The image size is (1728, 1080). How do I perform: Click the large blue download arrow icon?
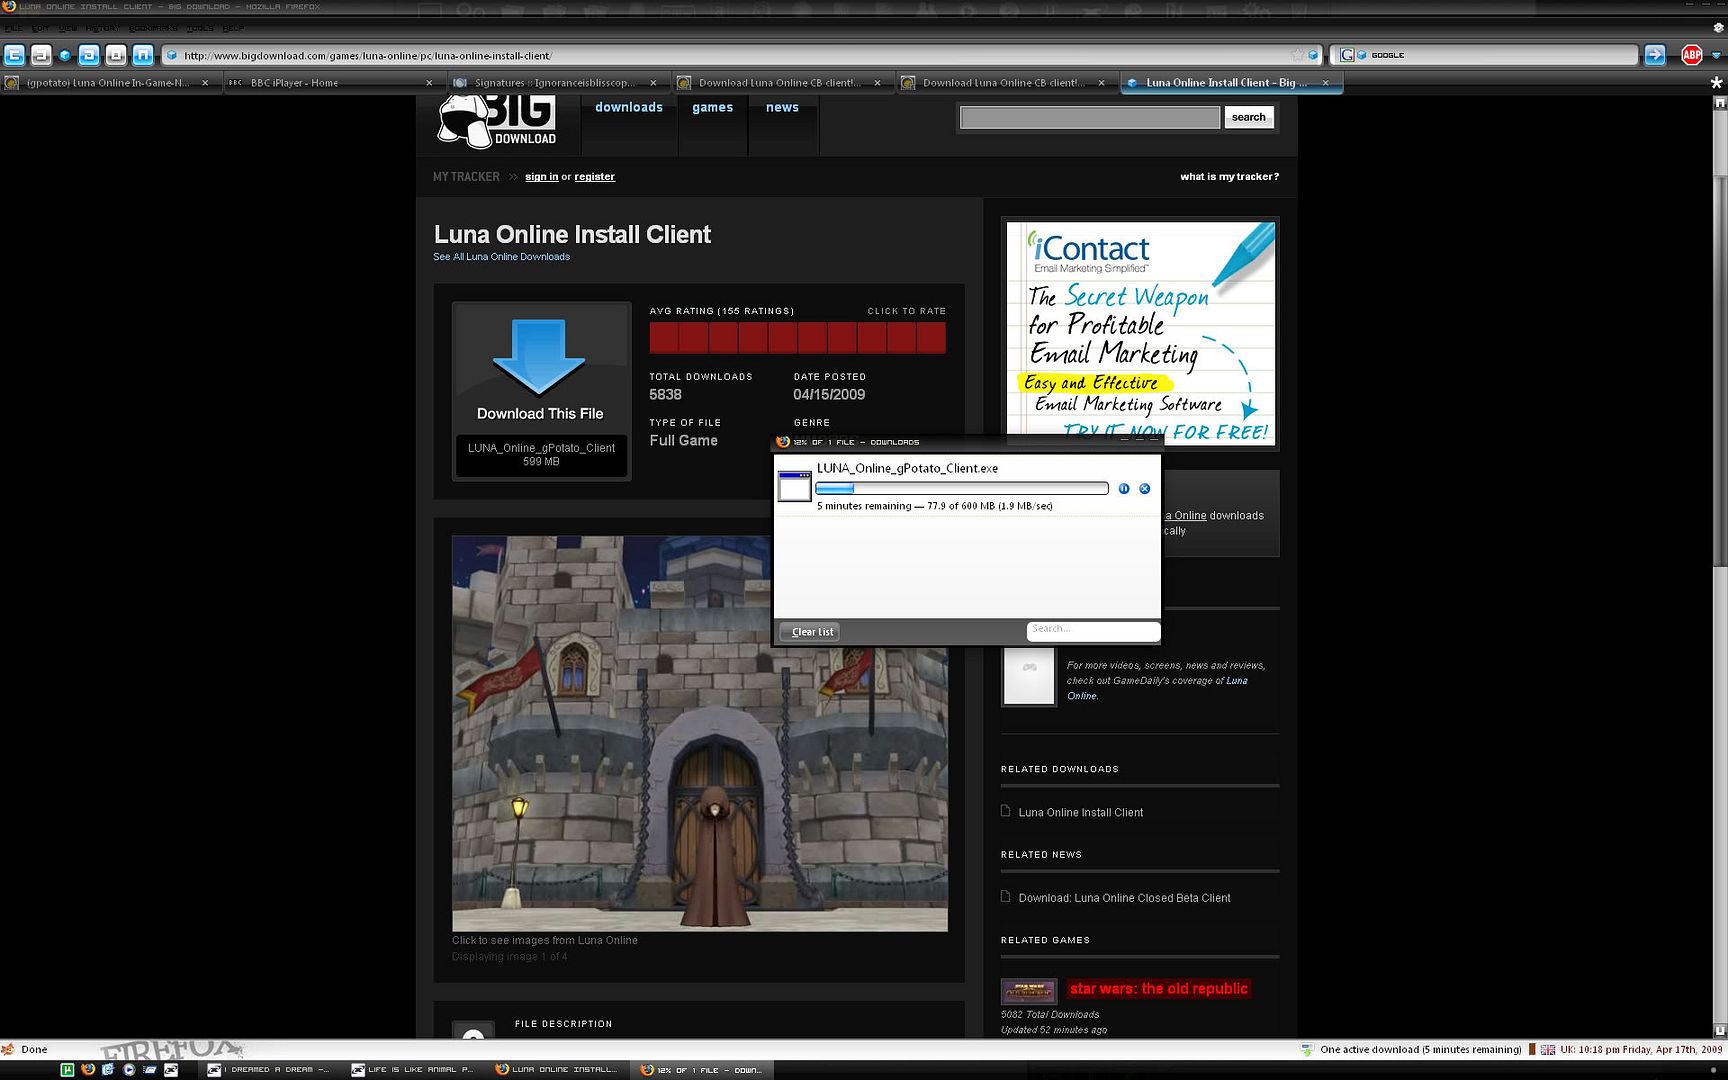[x=539, y=357]
